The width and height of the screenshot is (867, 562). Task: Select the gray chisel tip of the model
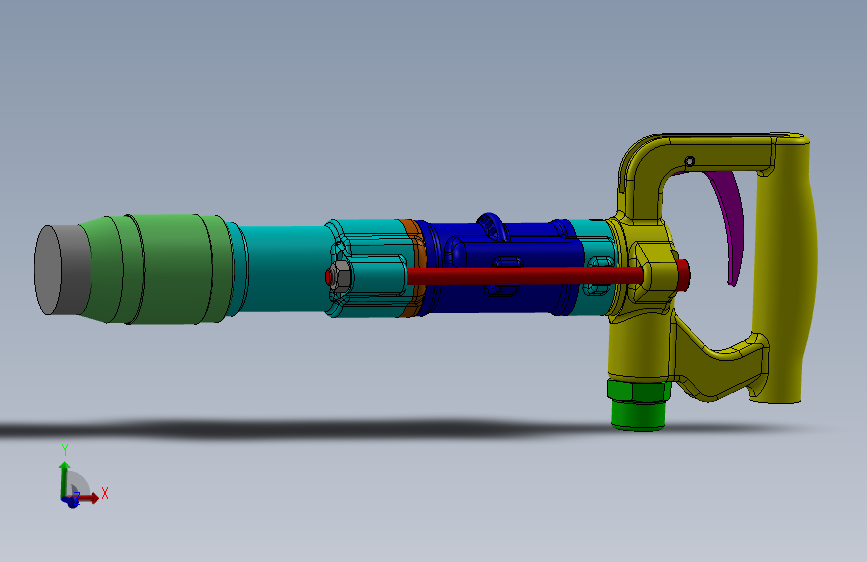(x=61, y=270)
